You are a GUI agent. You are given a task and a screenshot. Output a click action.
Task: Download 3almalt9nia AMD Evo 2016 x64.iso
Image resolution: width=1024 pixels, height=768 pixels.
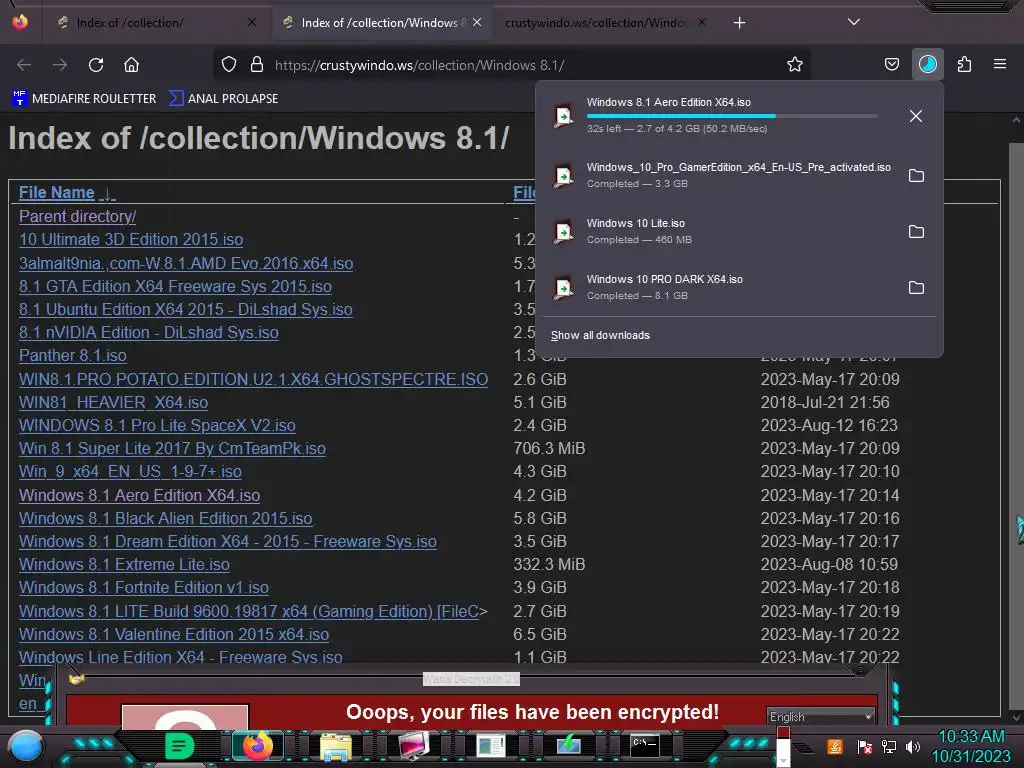click(186, 263)
